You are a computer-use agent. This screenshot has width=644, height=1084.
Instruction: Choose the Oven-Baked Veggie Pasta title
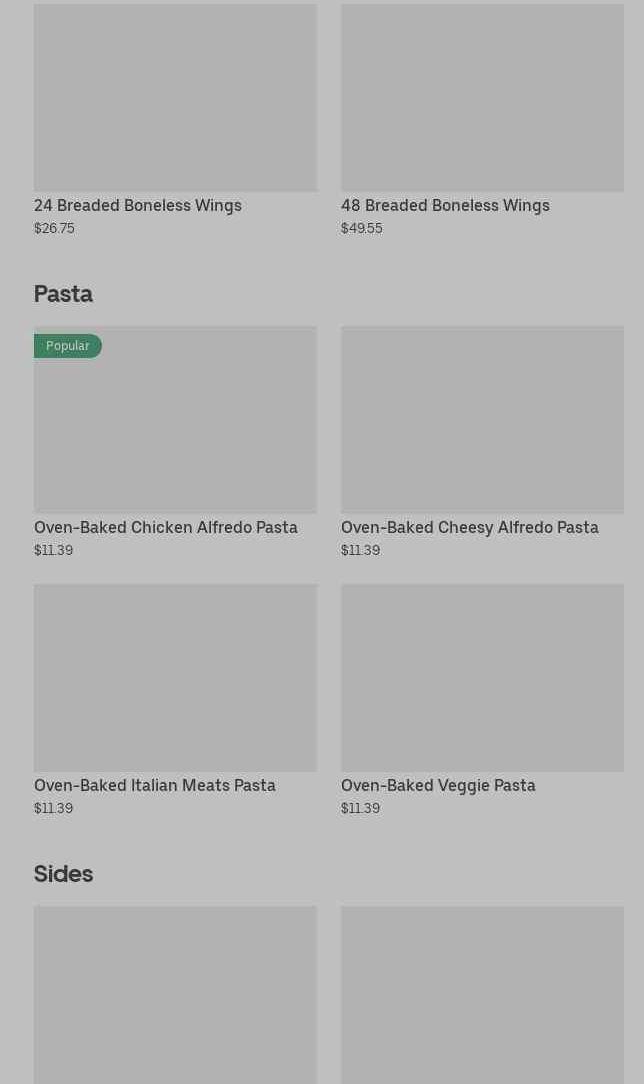point(438,785)
